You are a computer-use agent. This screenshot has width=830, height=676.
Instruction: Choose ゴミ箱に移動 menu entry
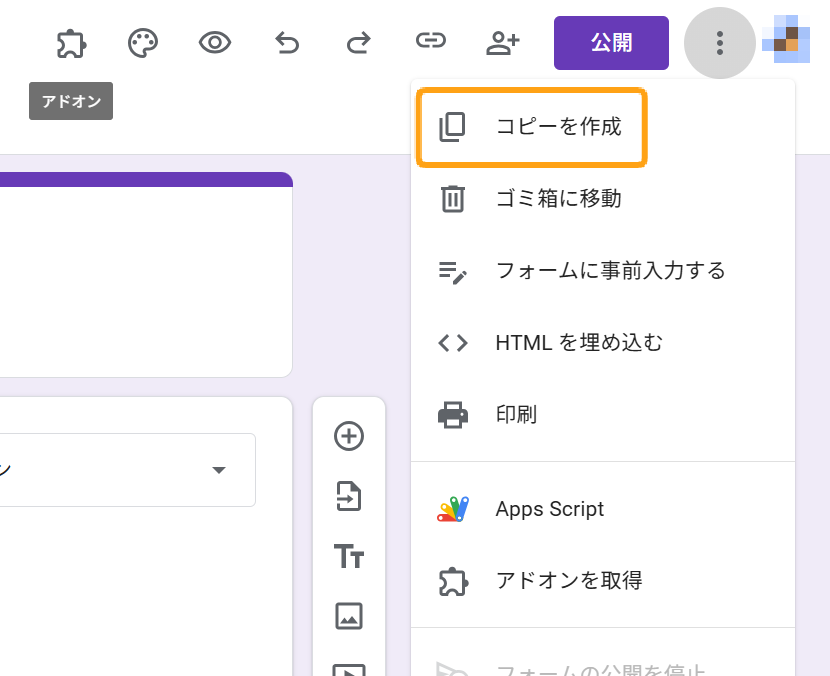point(558,199)
